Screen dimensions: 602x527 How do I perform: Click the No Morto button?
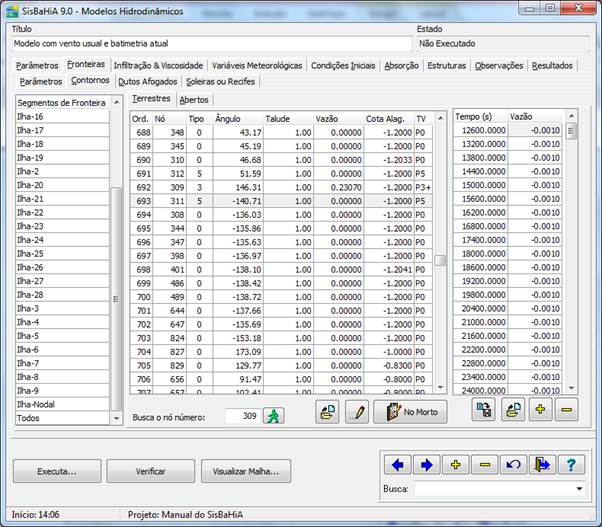(410, 412)
